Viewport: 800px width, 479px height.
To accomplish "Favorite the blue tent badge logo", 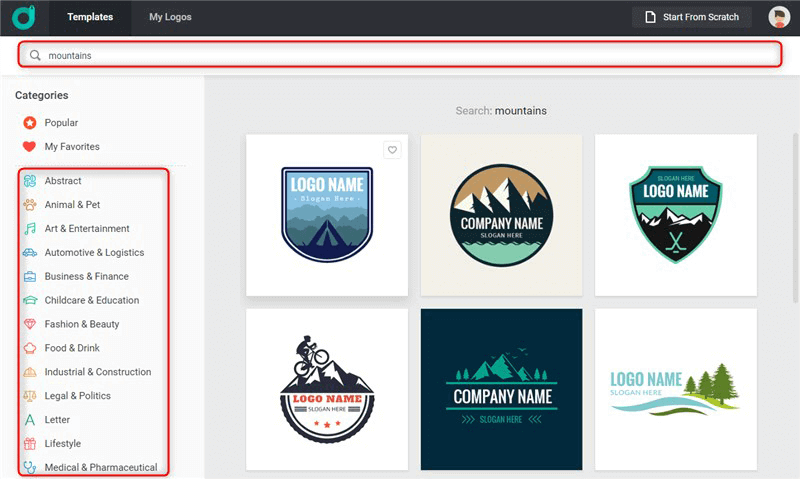I will coord(393,150).
